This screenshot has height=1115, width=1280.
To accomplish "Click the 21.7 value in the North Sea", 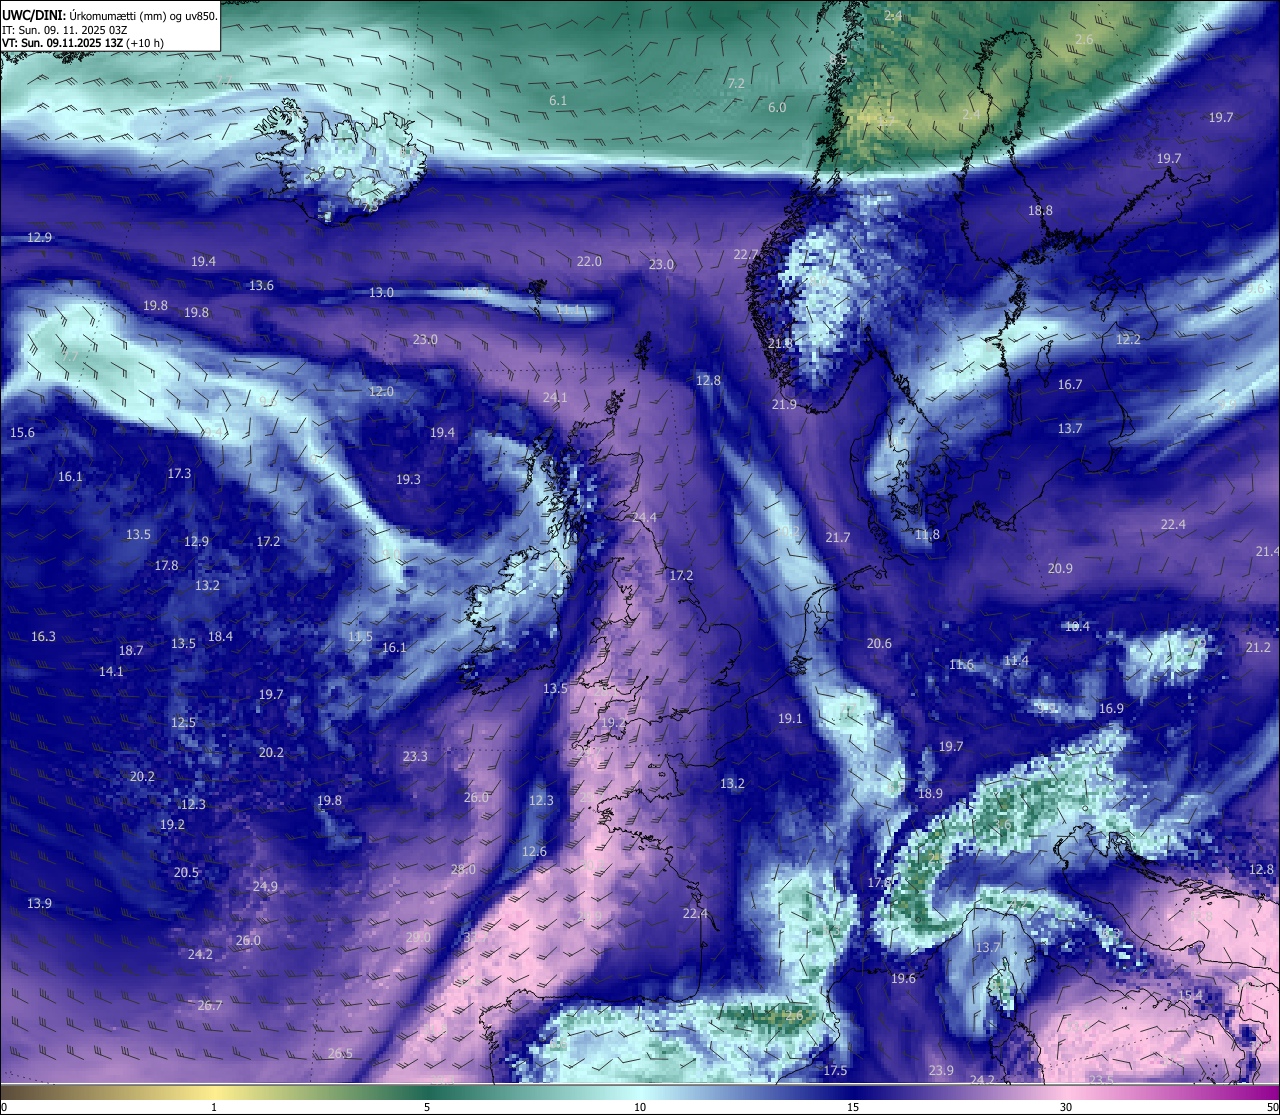I will (838, 538).
